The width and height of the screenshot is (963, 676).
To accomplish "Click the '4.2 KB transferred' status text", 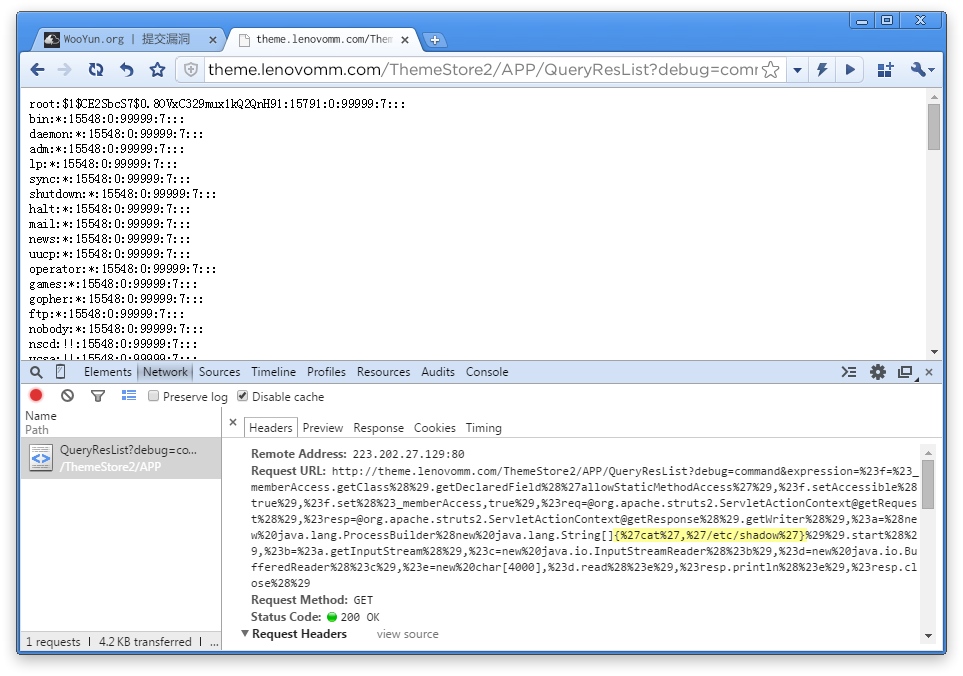I will point(145,642).
